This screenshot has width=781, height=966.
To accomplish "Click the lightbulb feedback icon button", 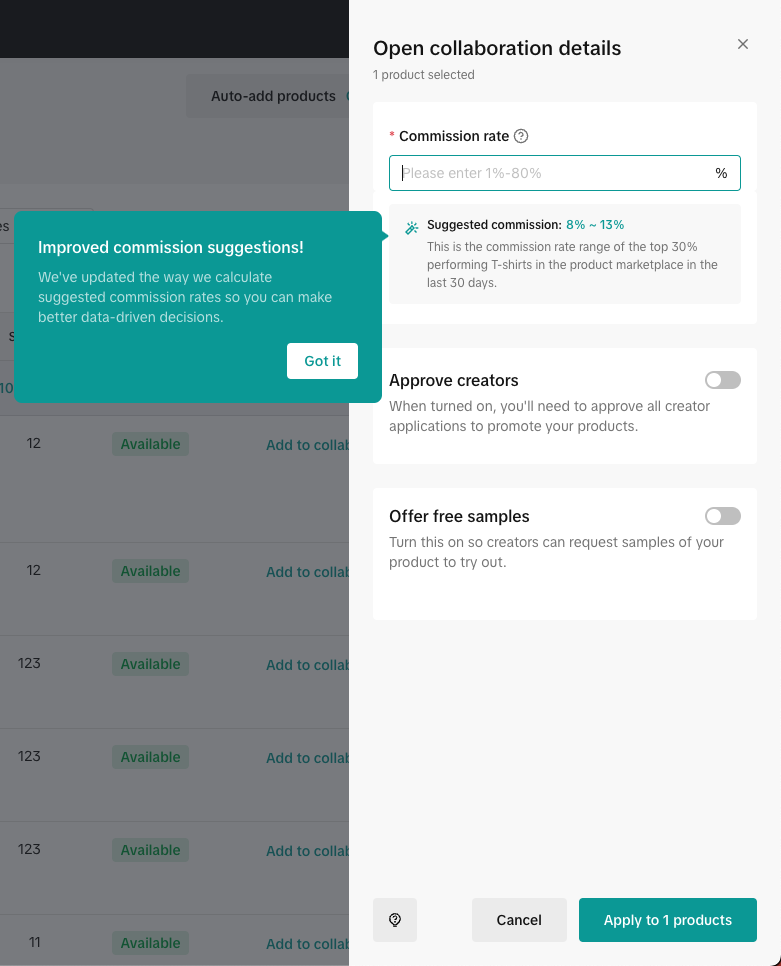I will 395,920.
